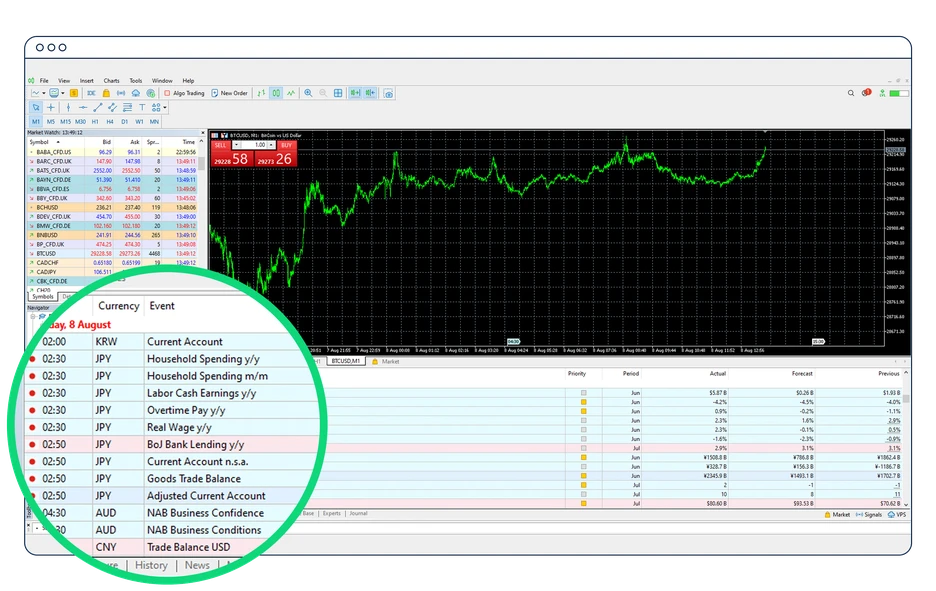Select the BCHUSD row in Market Watch

[113, 207]
